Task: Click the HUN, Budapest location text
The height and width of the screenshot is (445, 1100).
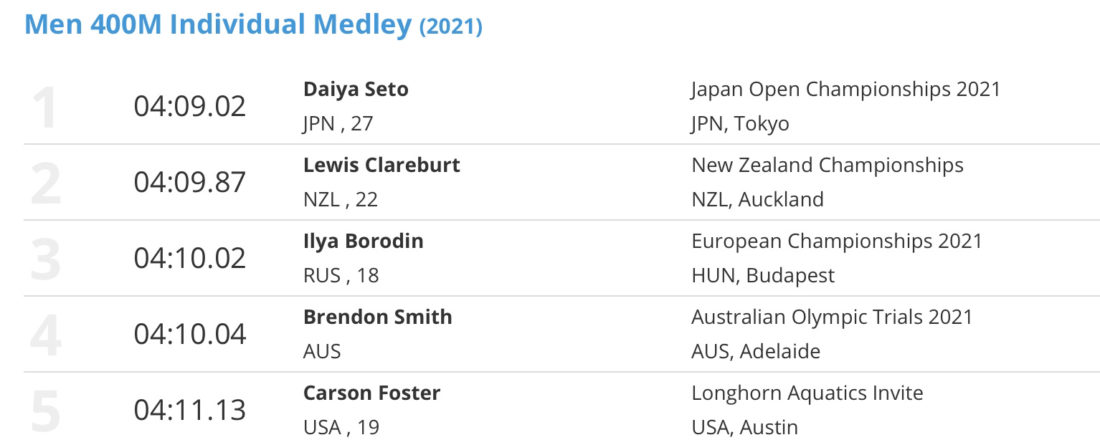Action: 763,276
